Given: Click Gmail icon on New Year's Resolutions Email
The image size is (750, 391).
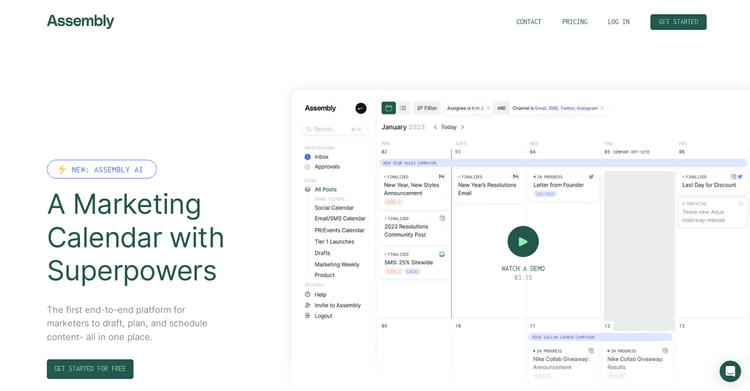Looking at the screenshot, I should pyautogui.click(x=516, y=177).
